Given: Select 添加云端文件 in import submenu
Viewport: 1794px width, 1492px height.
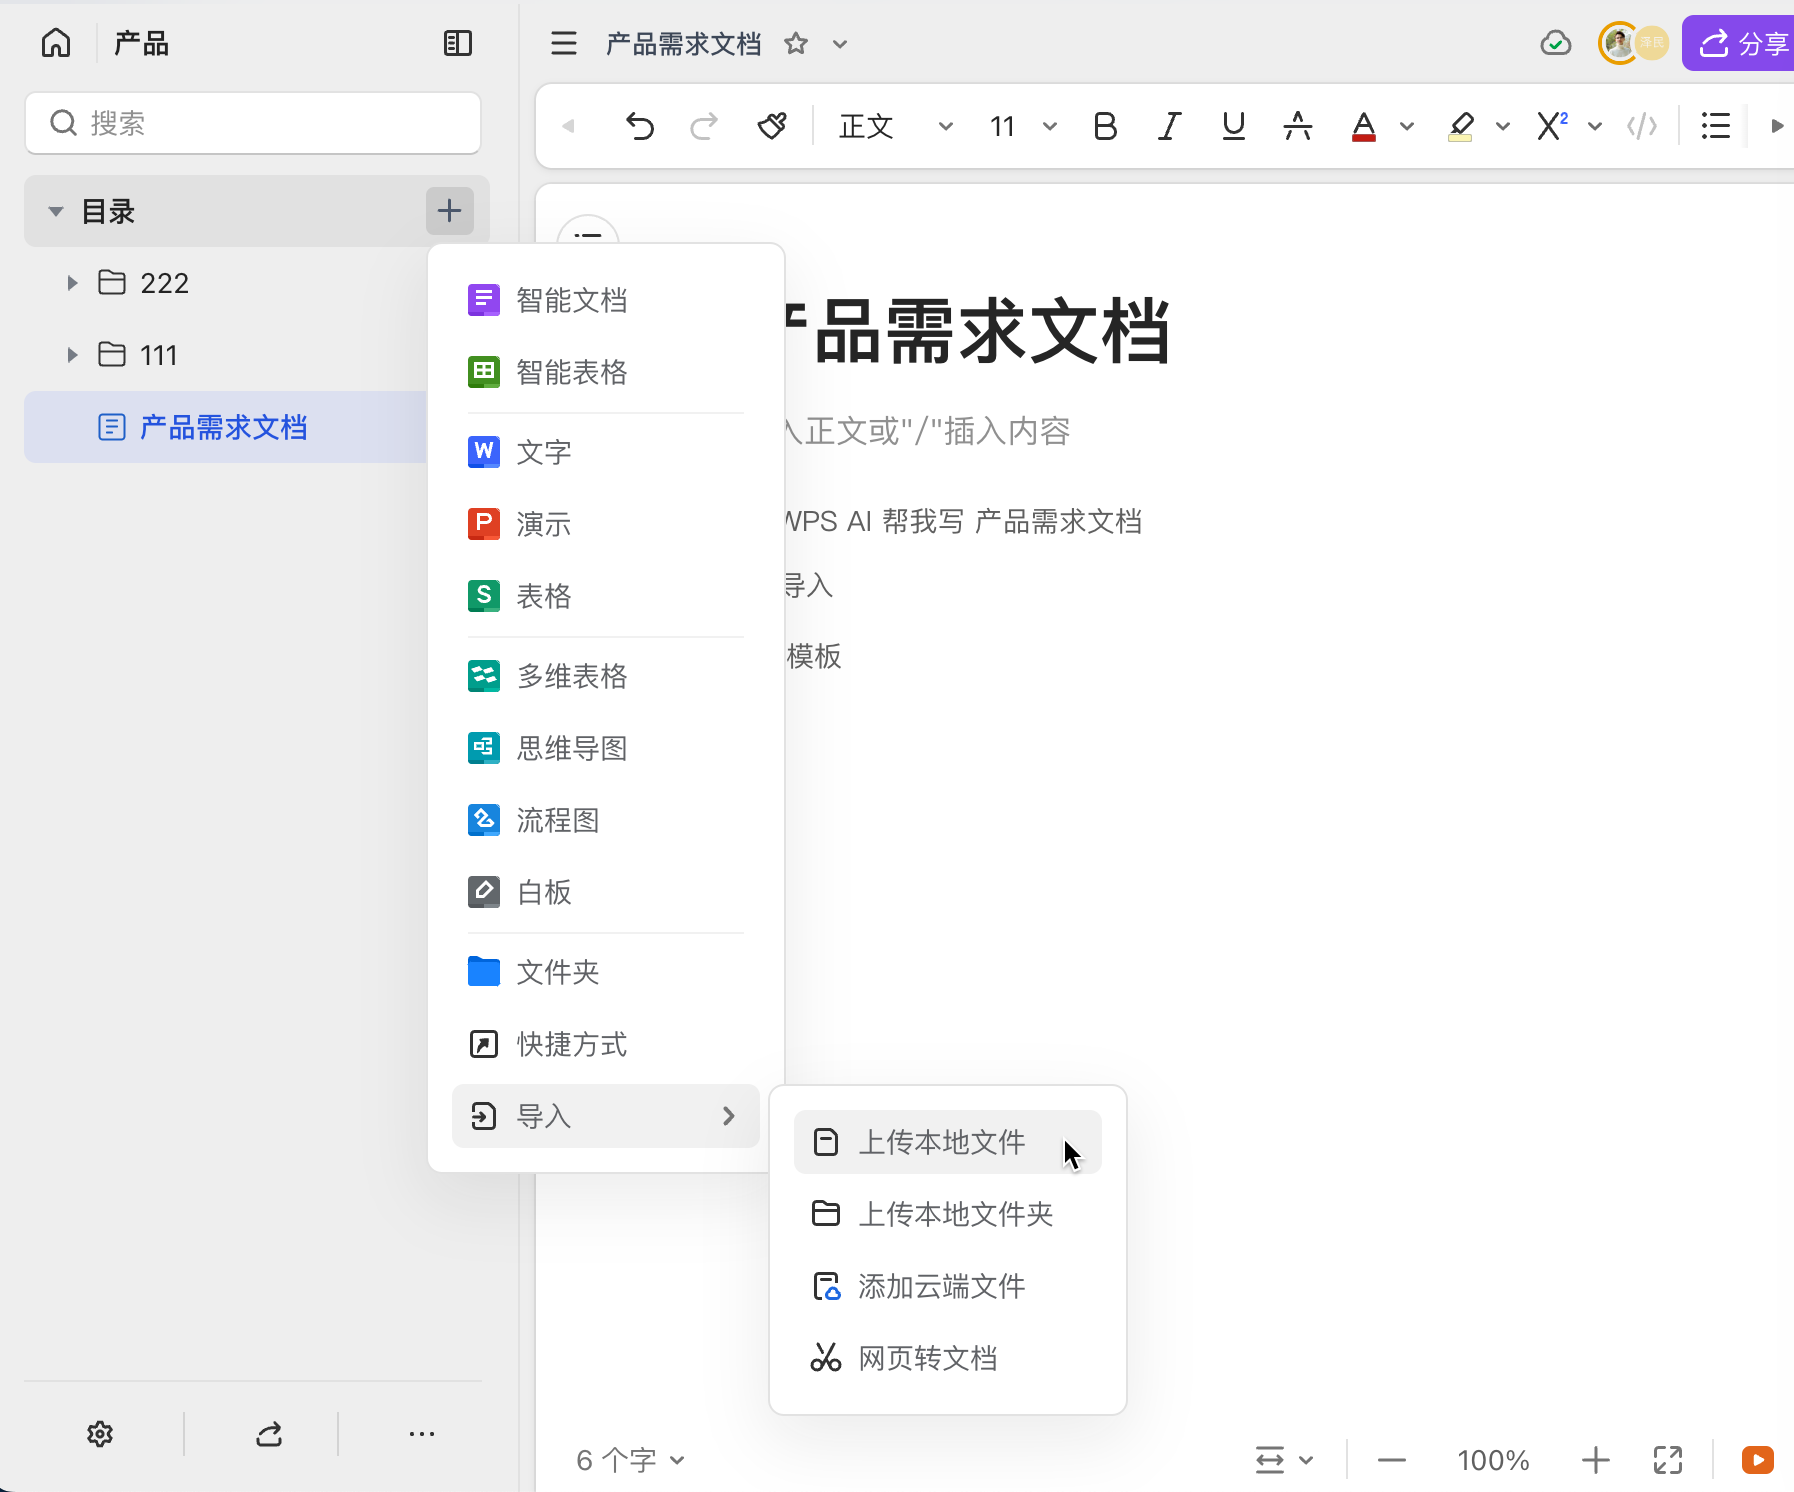Looking at the screenshot, I should [x=948, y=1286].
